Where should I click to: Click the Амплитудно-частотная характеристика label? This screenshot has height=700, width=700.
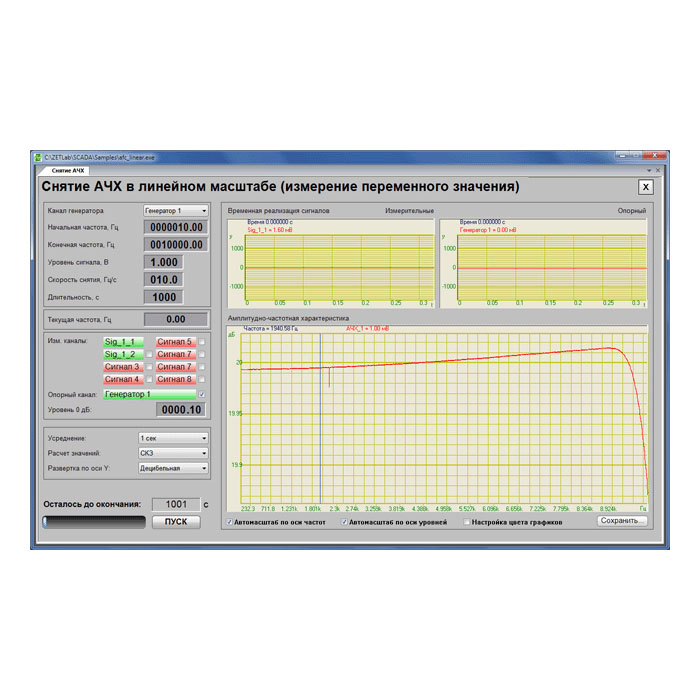coord(288,318)
